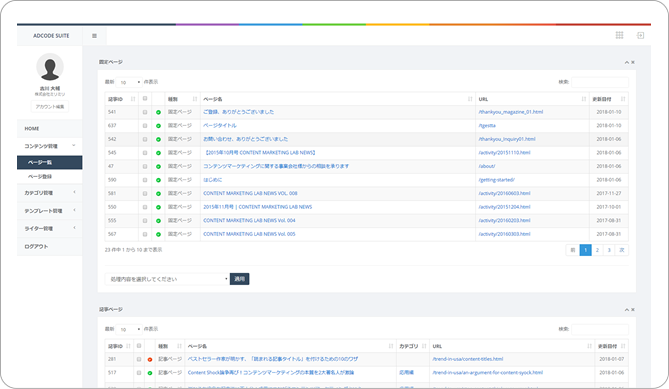This screenshot has width=669, height=389.
Task: Check the checkbox for row 47
Action: (x=145, y=166)
